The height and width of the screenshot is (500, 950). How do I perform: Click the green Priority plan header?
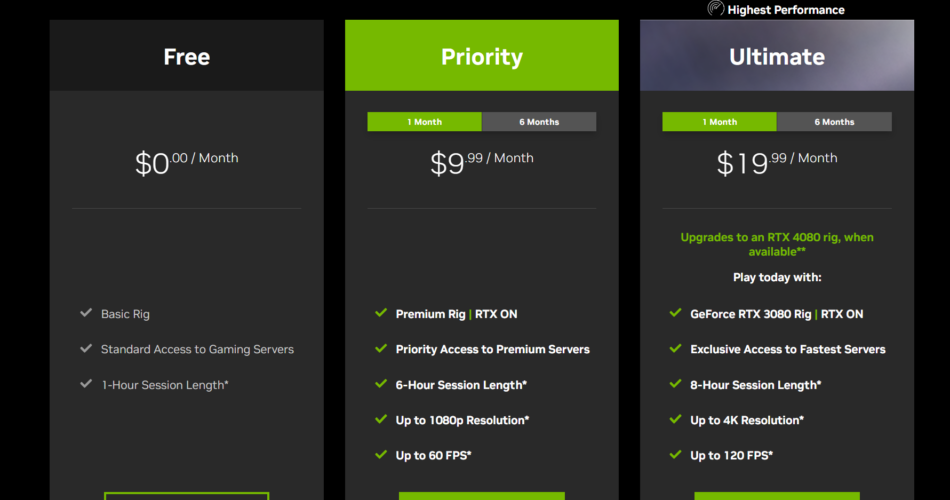coord(482,56)
